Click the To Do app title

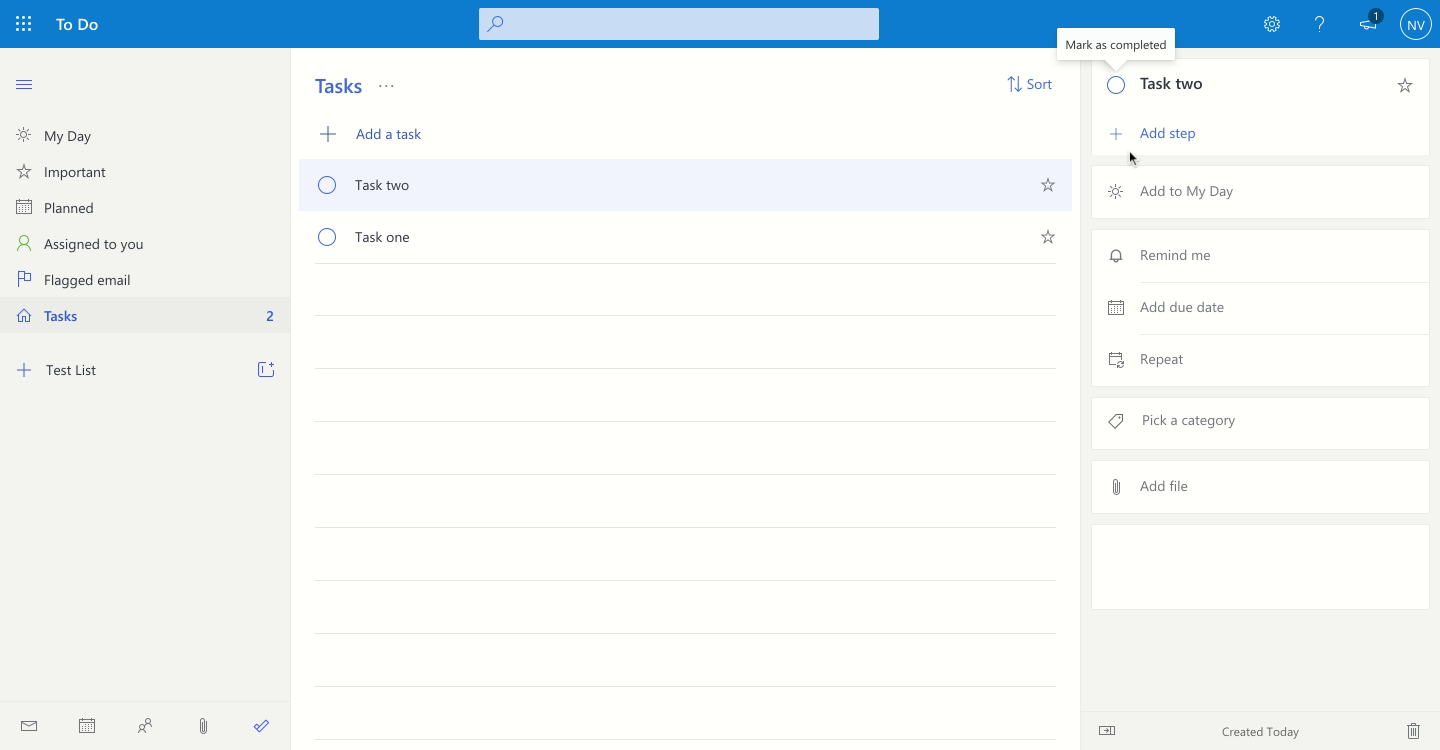pyautogui.click(x=77, y=24)
